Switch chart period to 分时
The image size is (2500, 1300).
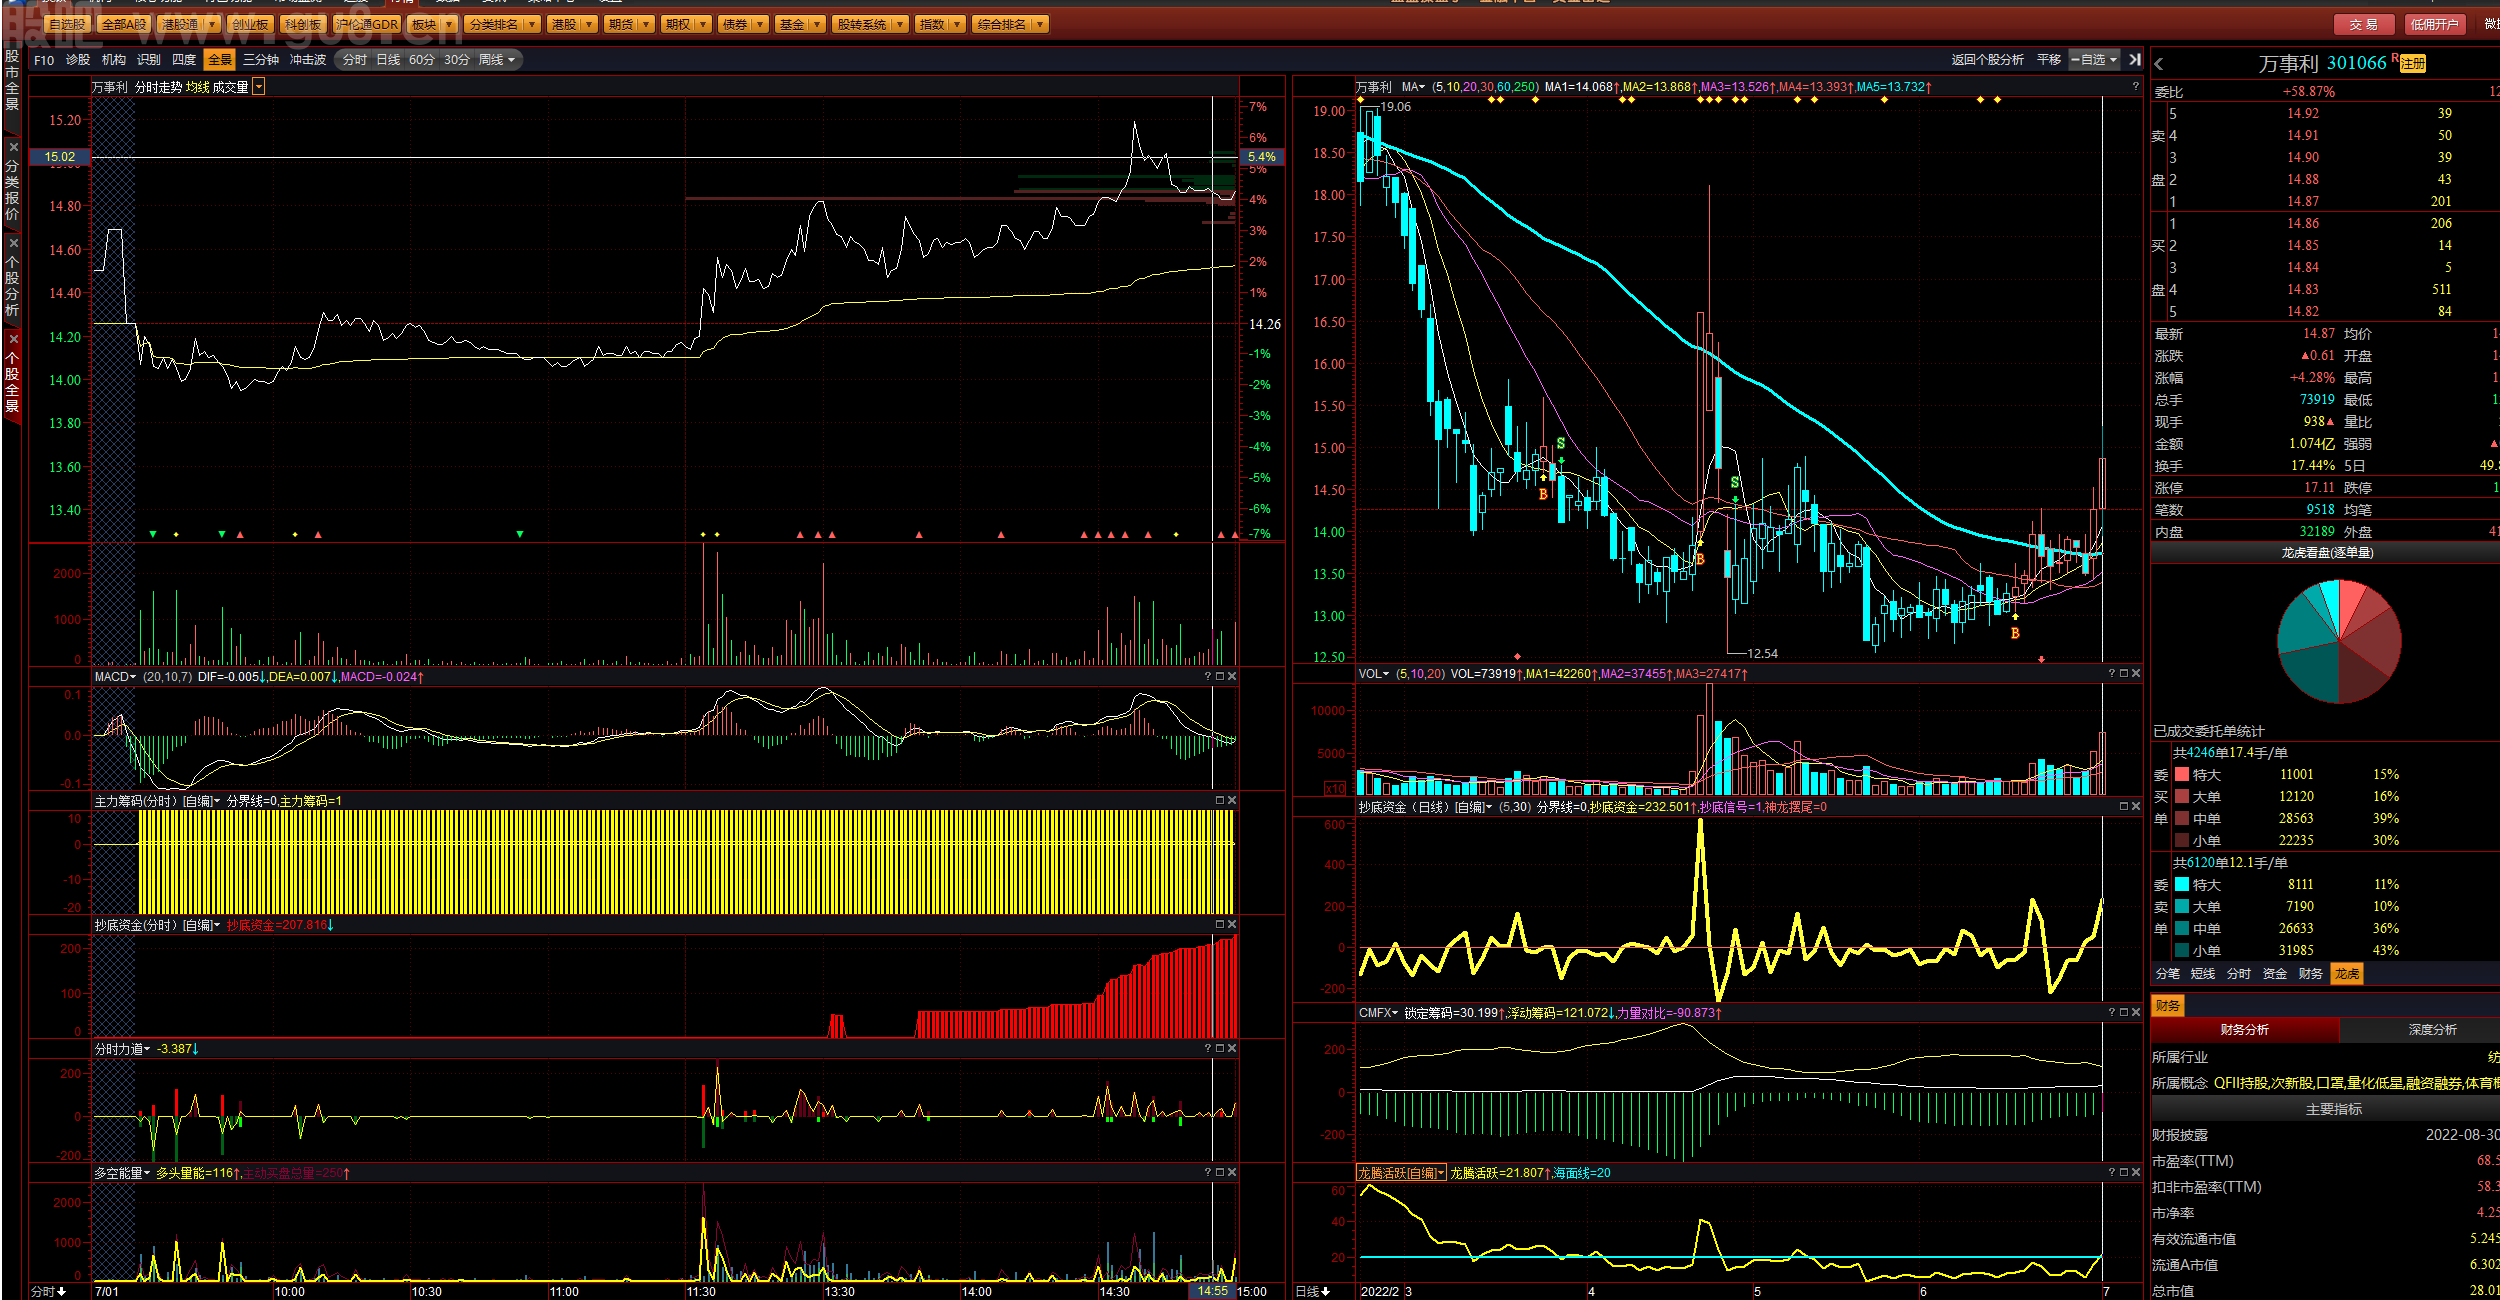(x=354, y=61)
